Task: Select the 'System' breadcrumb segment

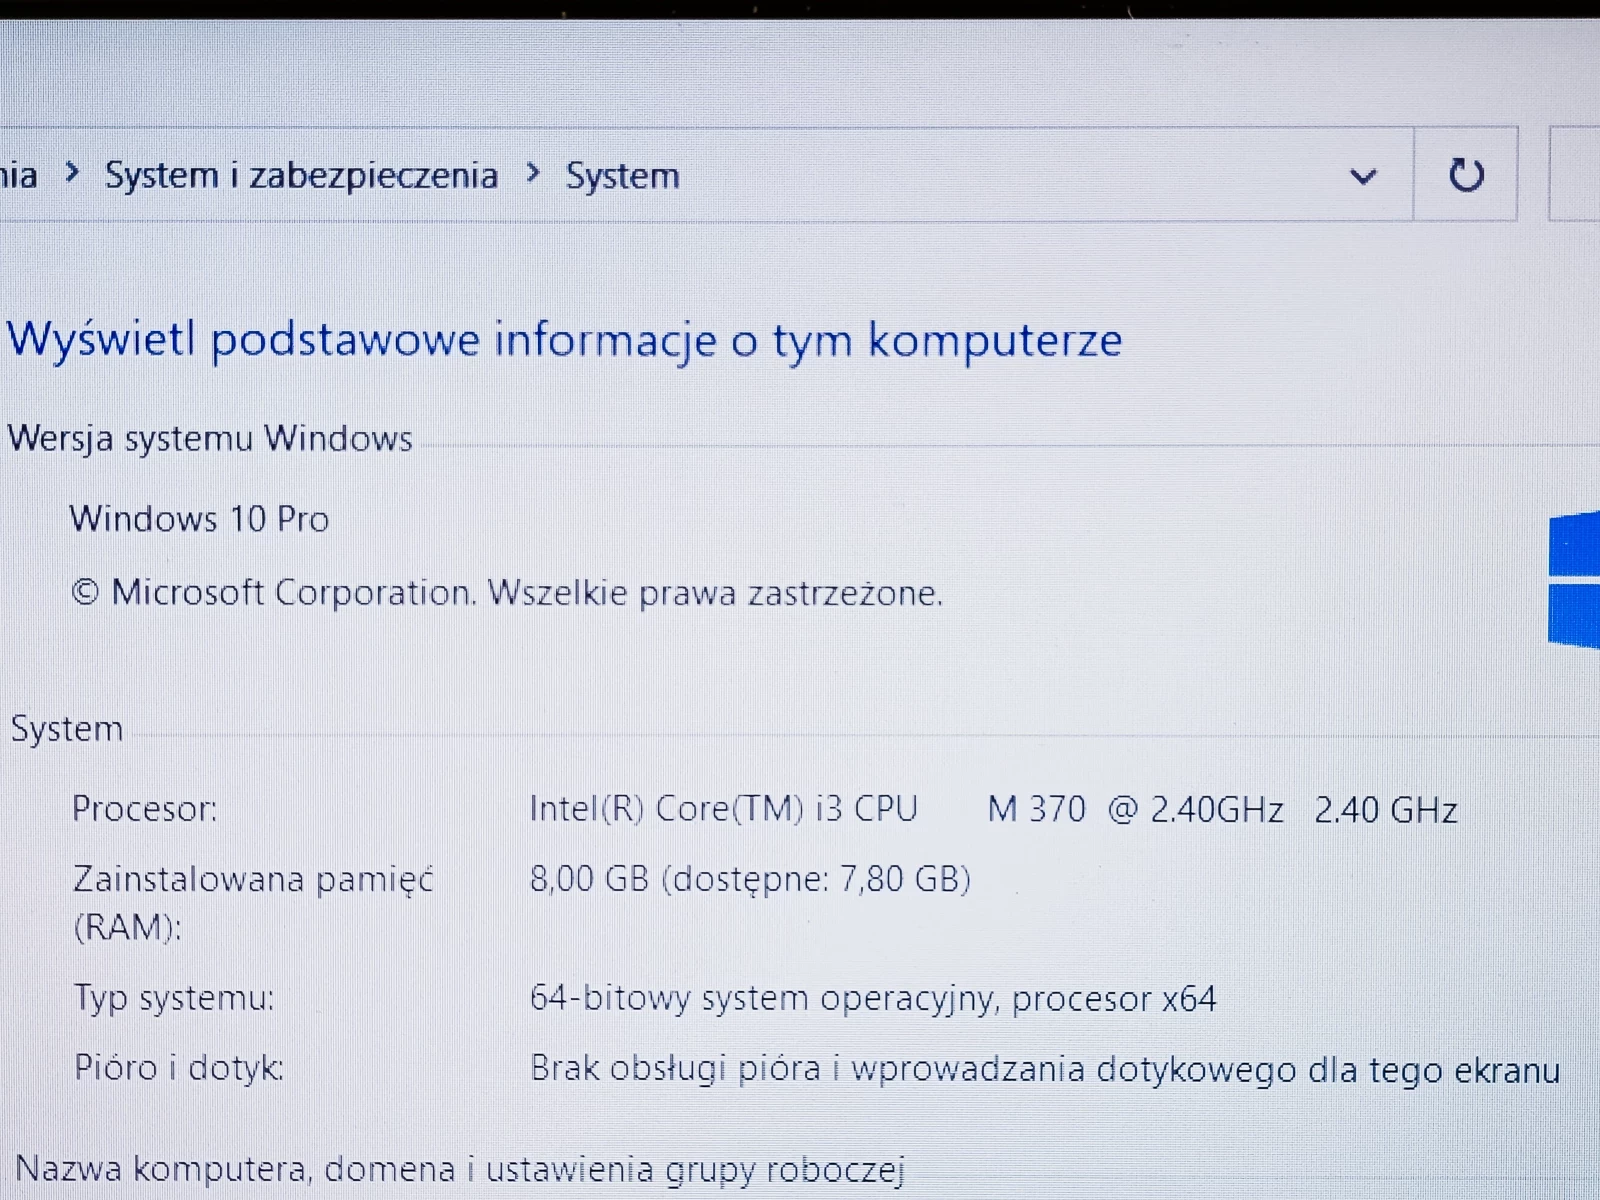Action: click(622, 176)
